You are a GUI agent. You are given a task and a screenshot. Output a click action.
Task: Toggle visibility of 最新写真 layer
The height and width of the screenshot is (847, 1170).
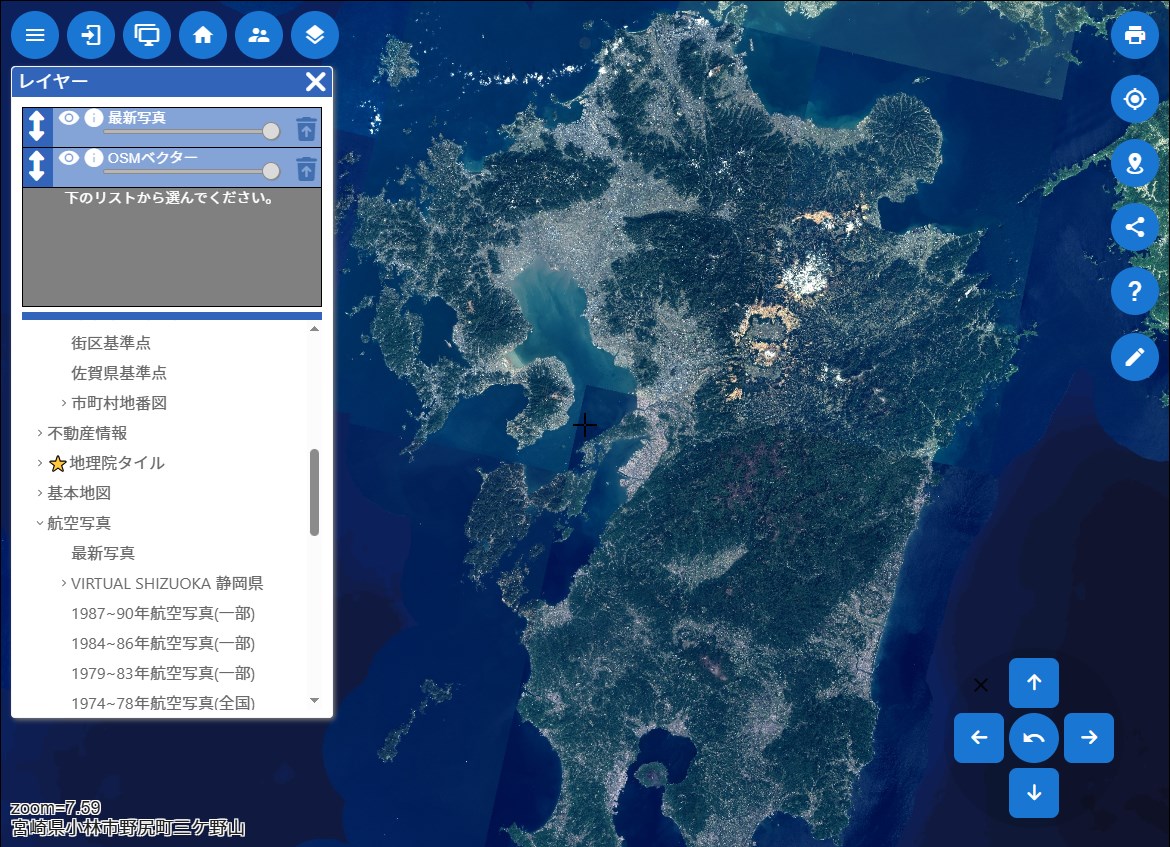coord(69,118)
